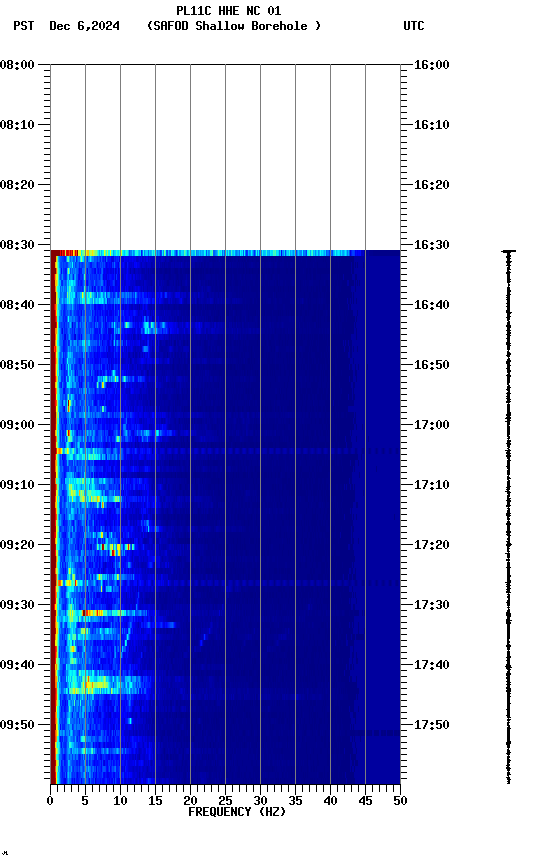Click the UTC time label '16:10'
This screenshot has width=552, height=864.
(x=432, y=125)
